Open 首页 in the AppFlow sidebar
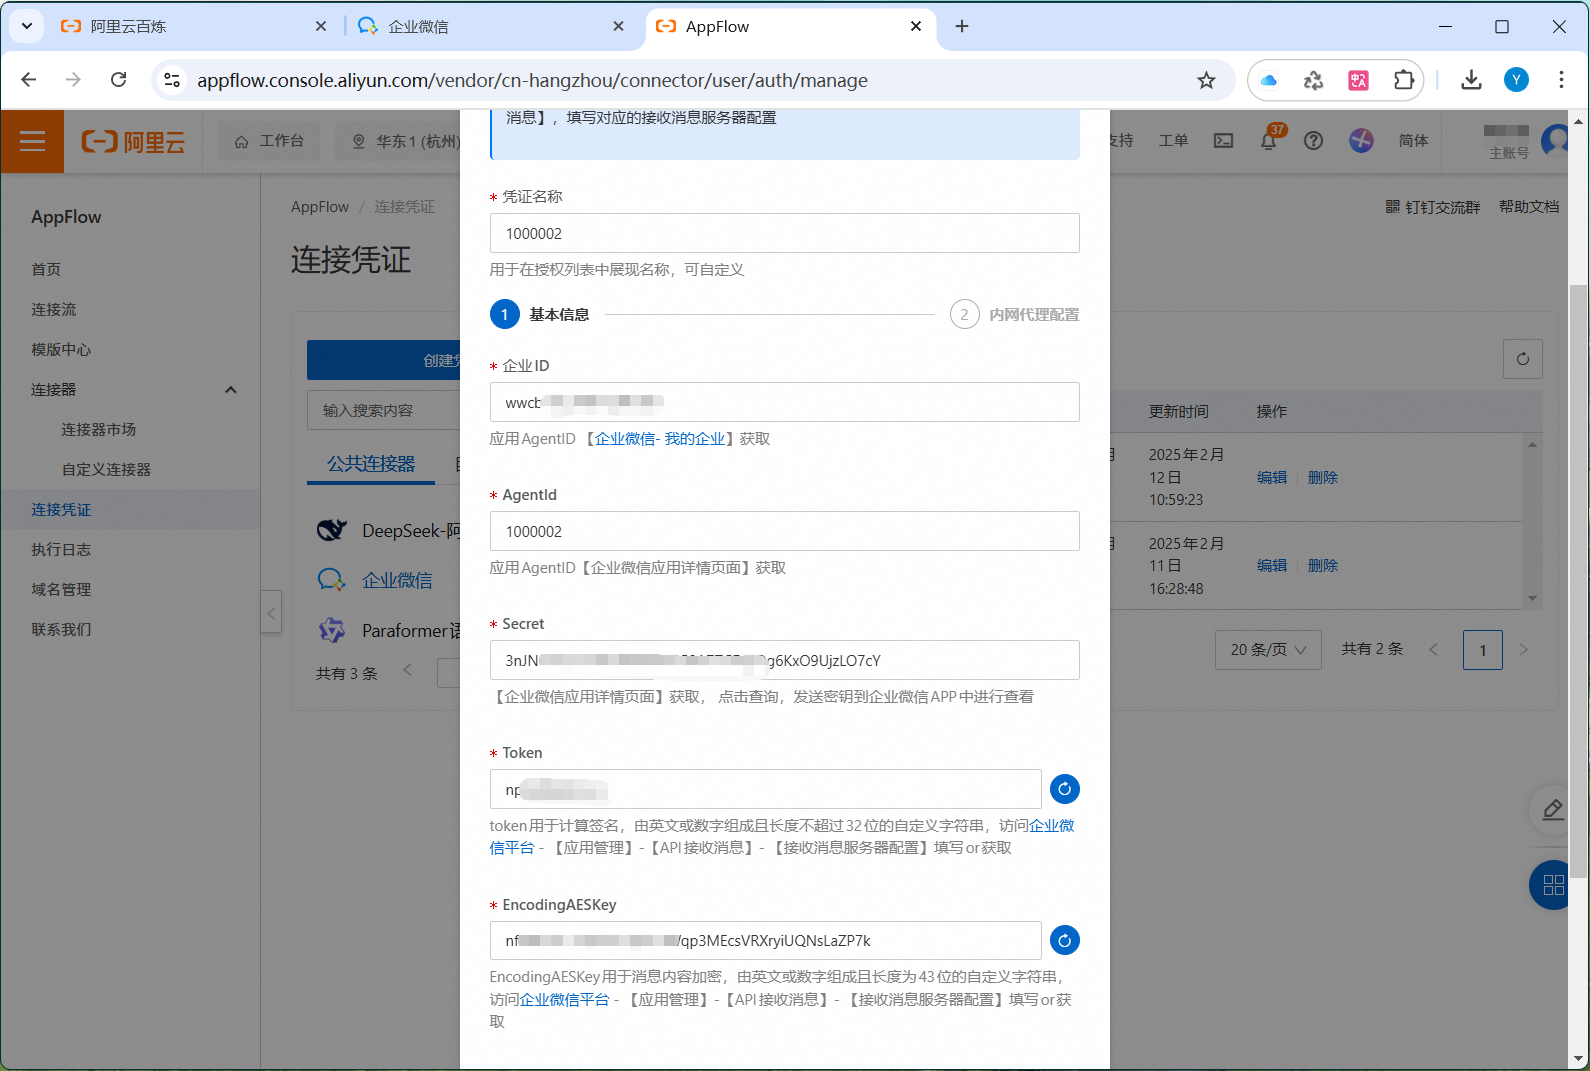Viewport: 1590px width, 1071px height. [x=46, y=270]
